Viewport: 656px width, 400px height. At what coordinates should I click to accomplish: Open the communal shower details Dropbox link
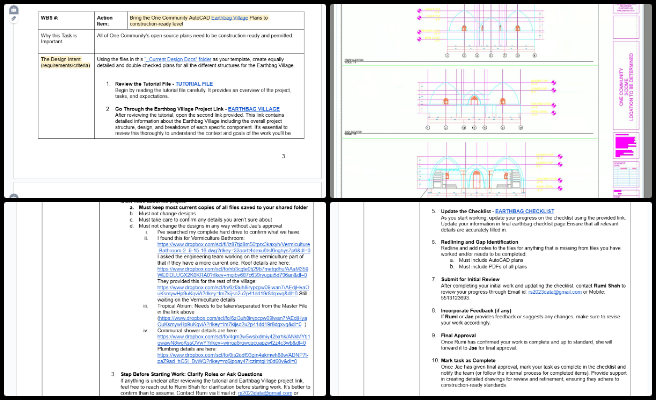point(233,340)
